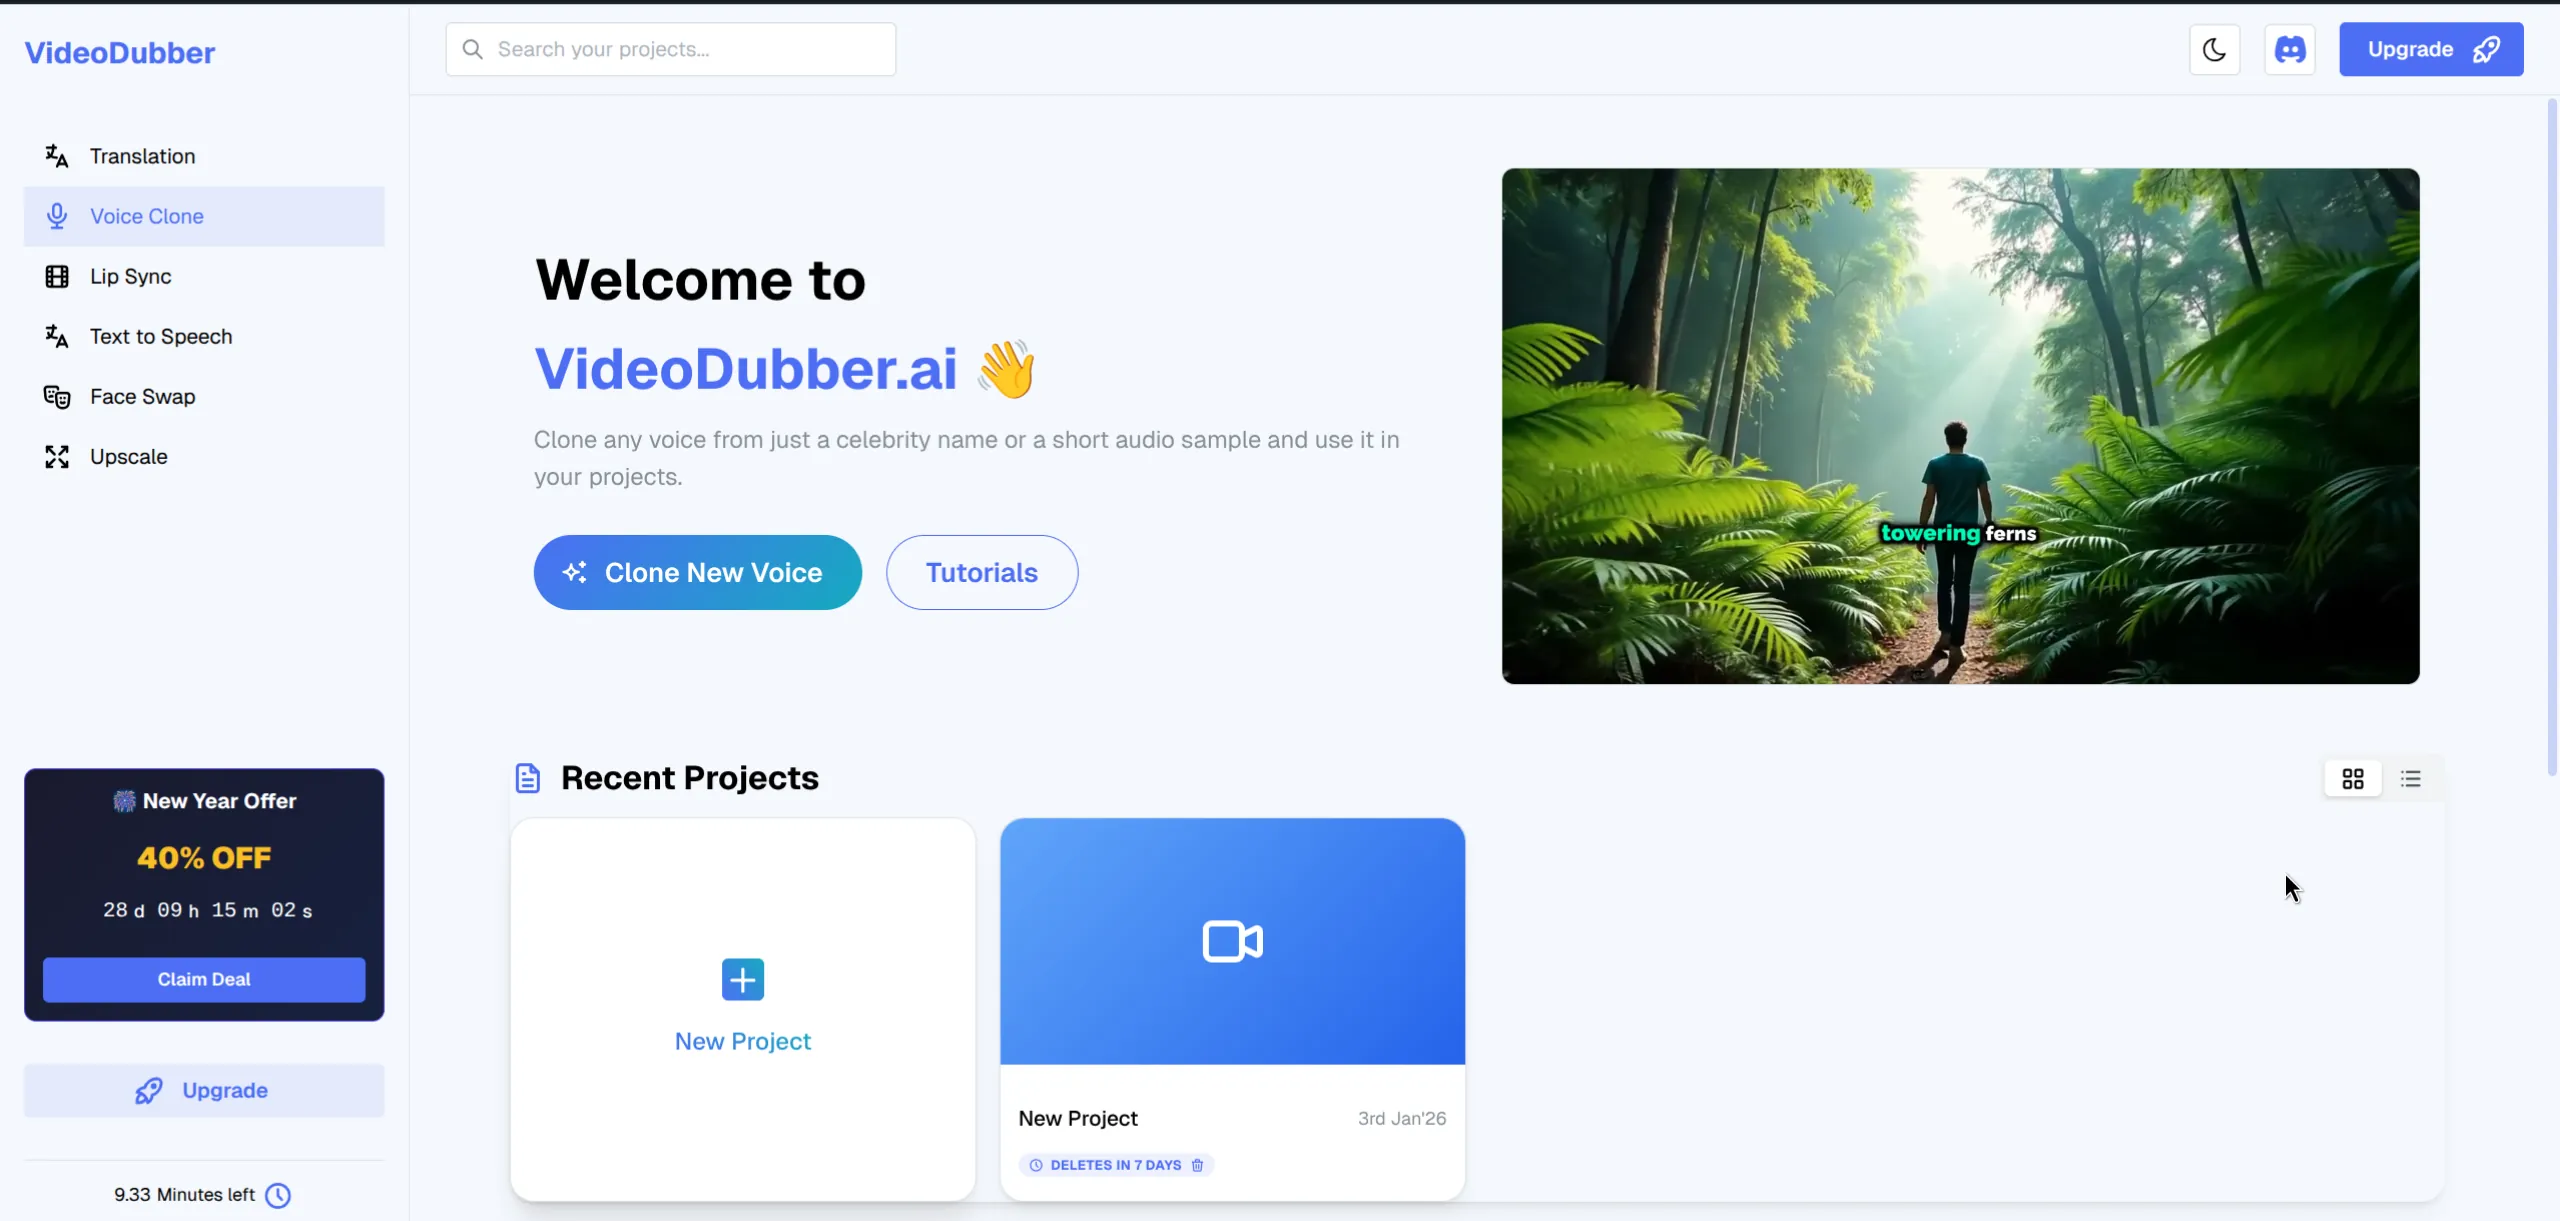Switch to grid view layout
Image resolution: width=2560 pixels, height=1221 pixels.
pos(2353,779)
